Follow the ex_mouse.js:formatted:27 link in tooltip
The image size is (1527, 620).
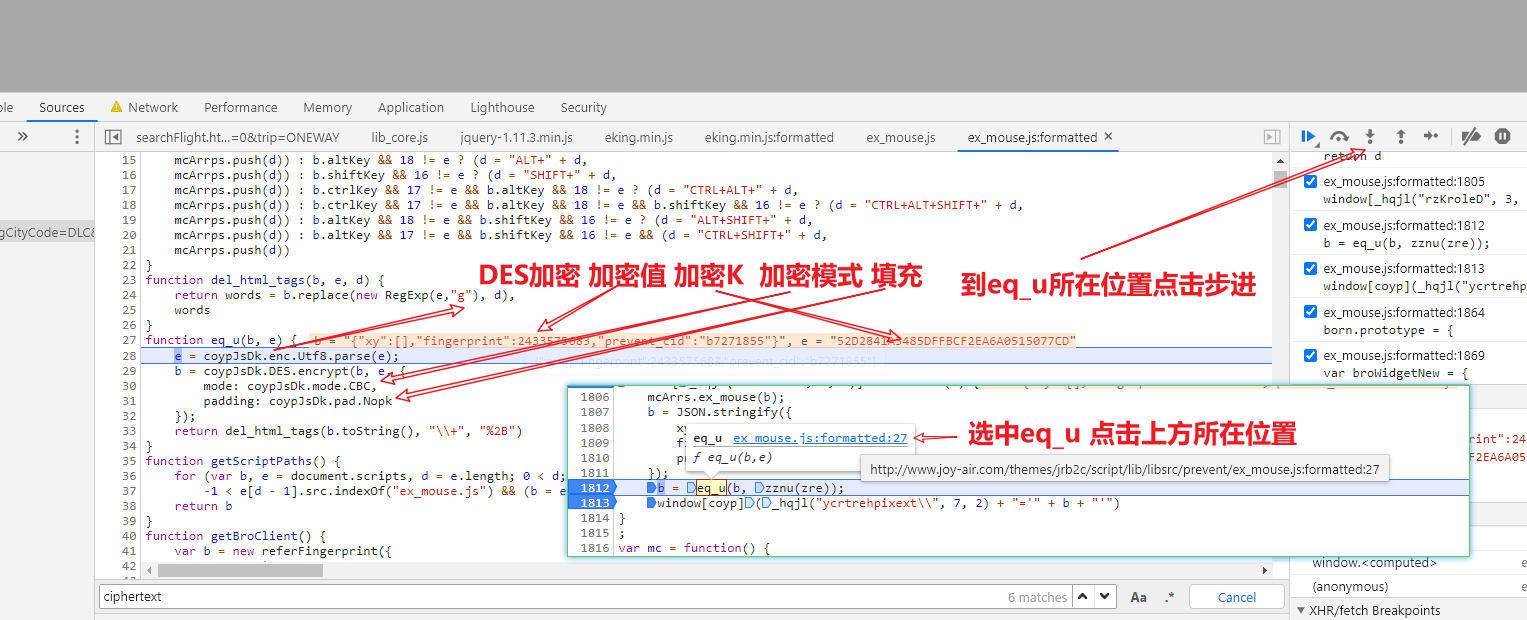pos(821,438)
